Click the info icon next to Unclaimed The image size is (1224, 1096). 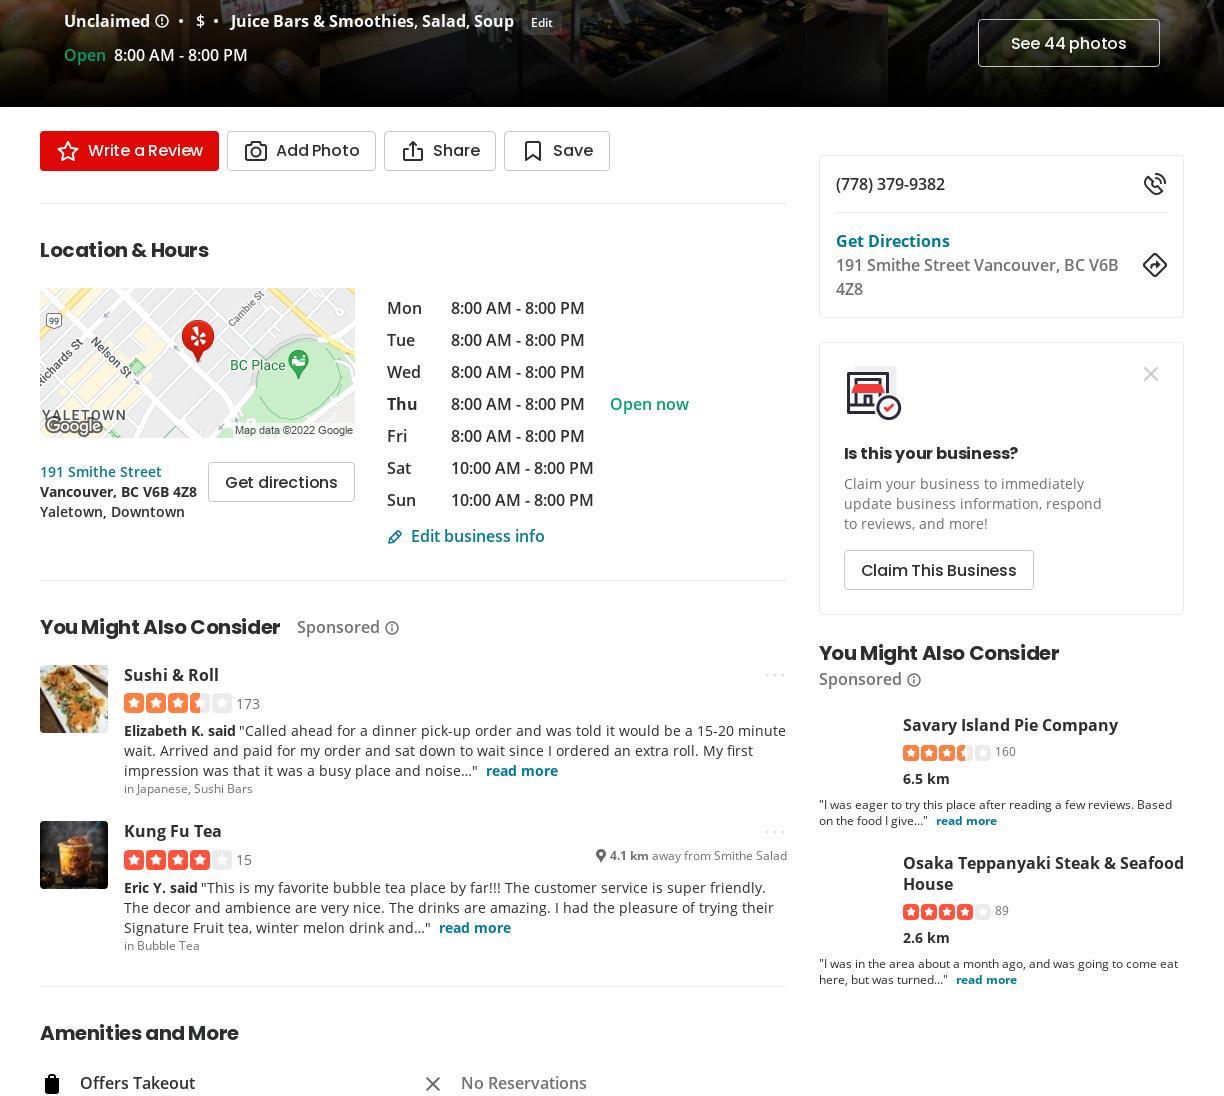pos(162,21)
